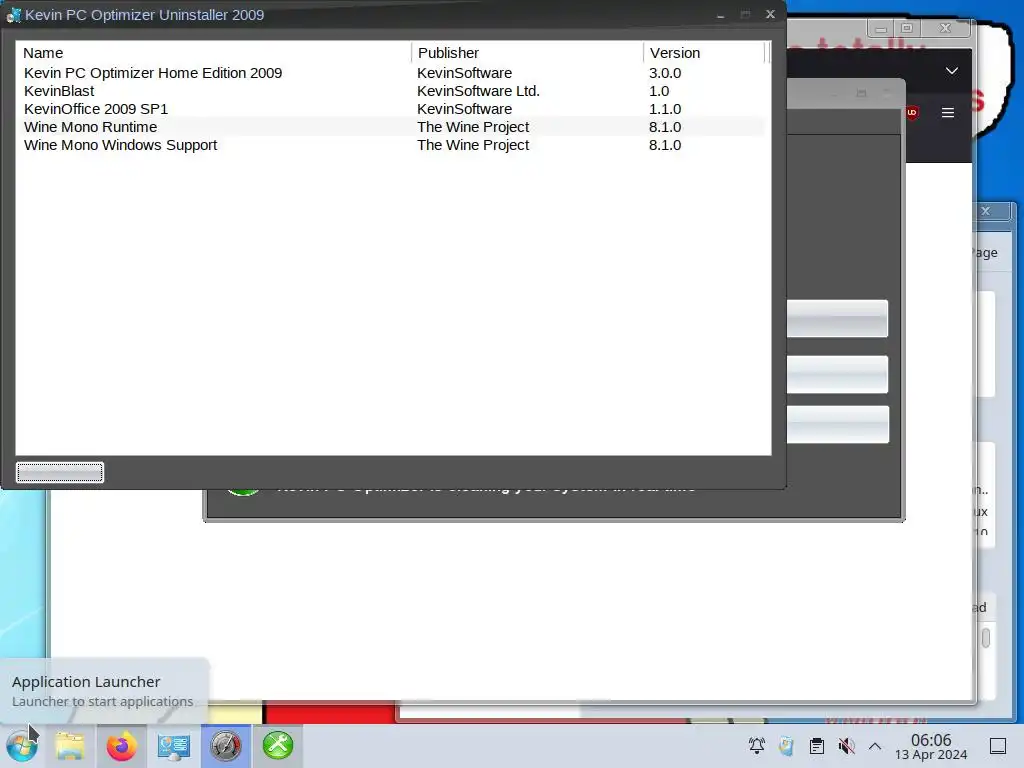Open the browser hamburger menu
Viewport: 1024px width, 768px height.
948,112
